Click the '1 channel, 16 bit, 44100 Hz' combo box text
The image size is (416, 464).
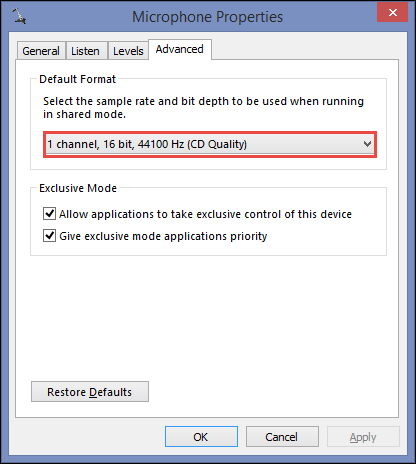tap(147, 144)
